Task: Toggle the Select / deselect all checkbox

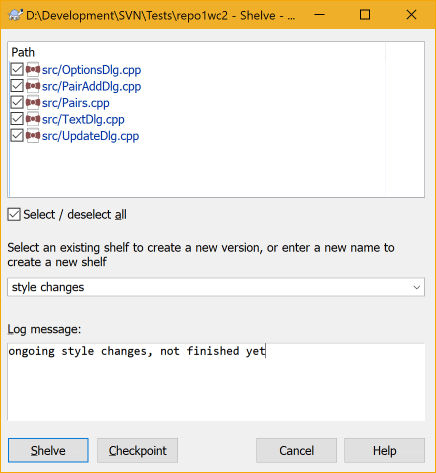Action: click(14, 215)
